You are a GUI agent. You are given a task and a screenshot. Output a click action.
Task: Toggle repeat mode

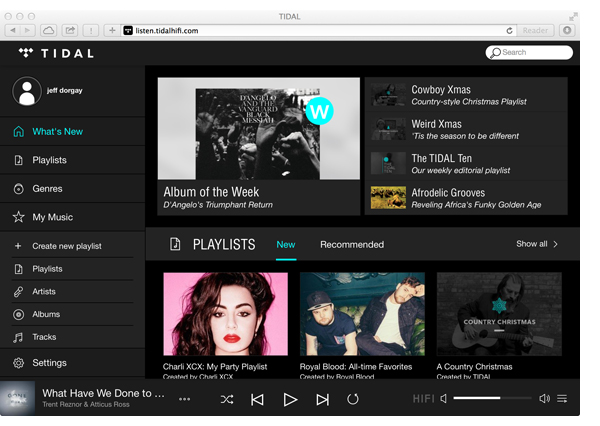click(x=352, y=399)
